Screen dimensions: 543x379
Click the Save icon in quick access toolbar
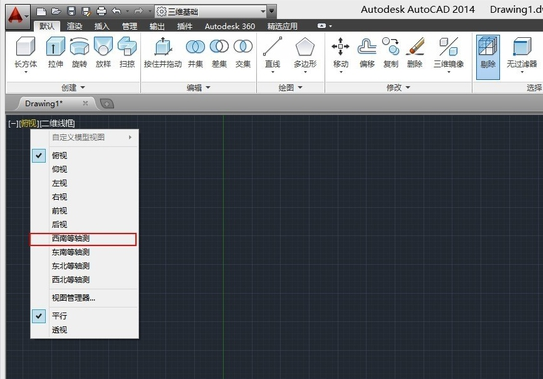(x=71, y=11)
